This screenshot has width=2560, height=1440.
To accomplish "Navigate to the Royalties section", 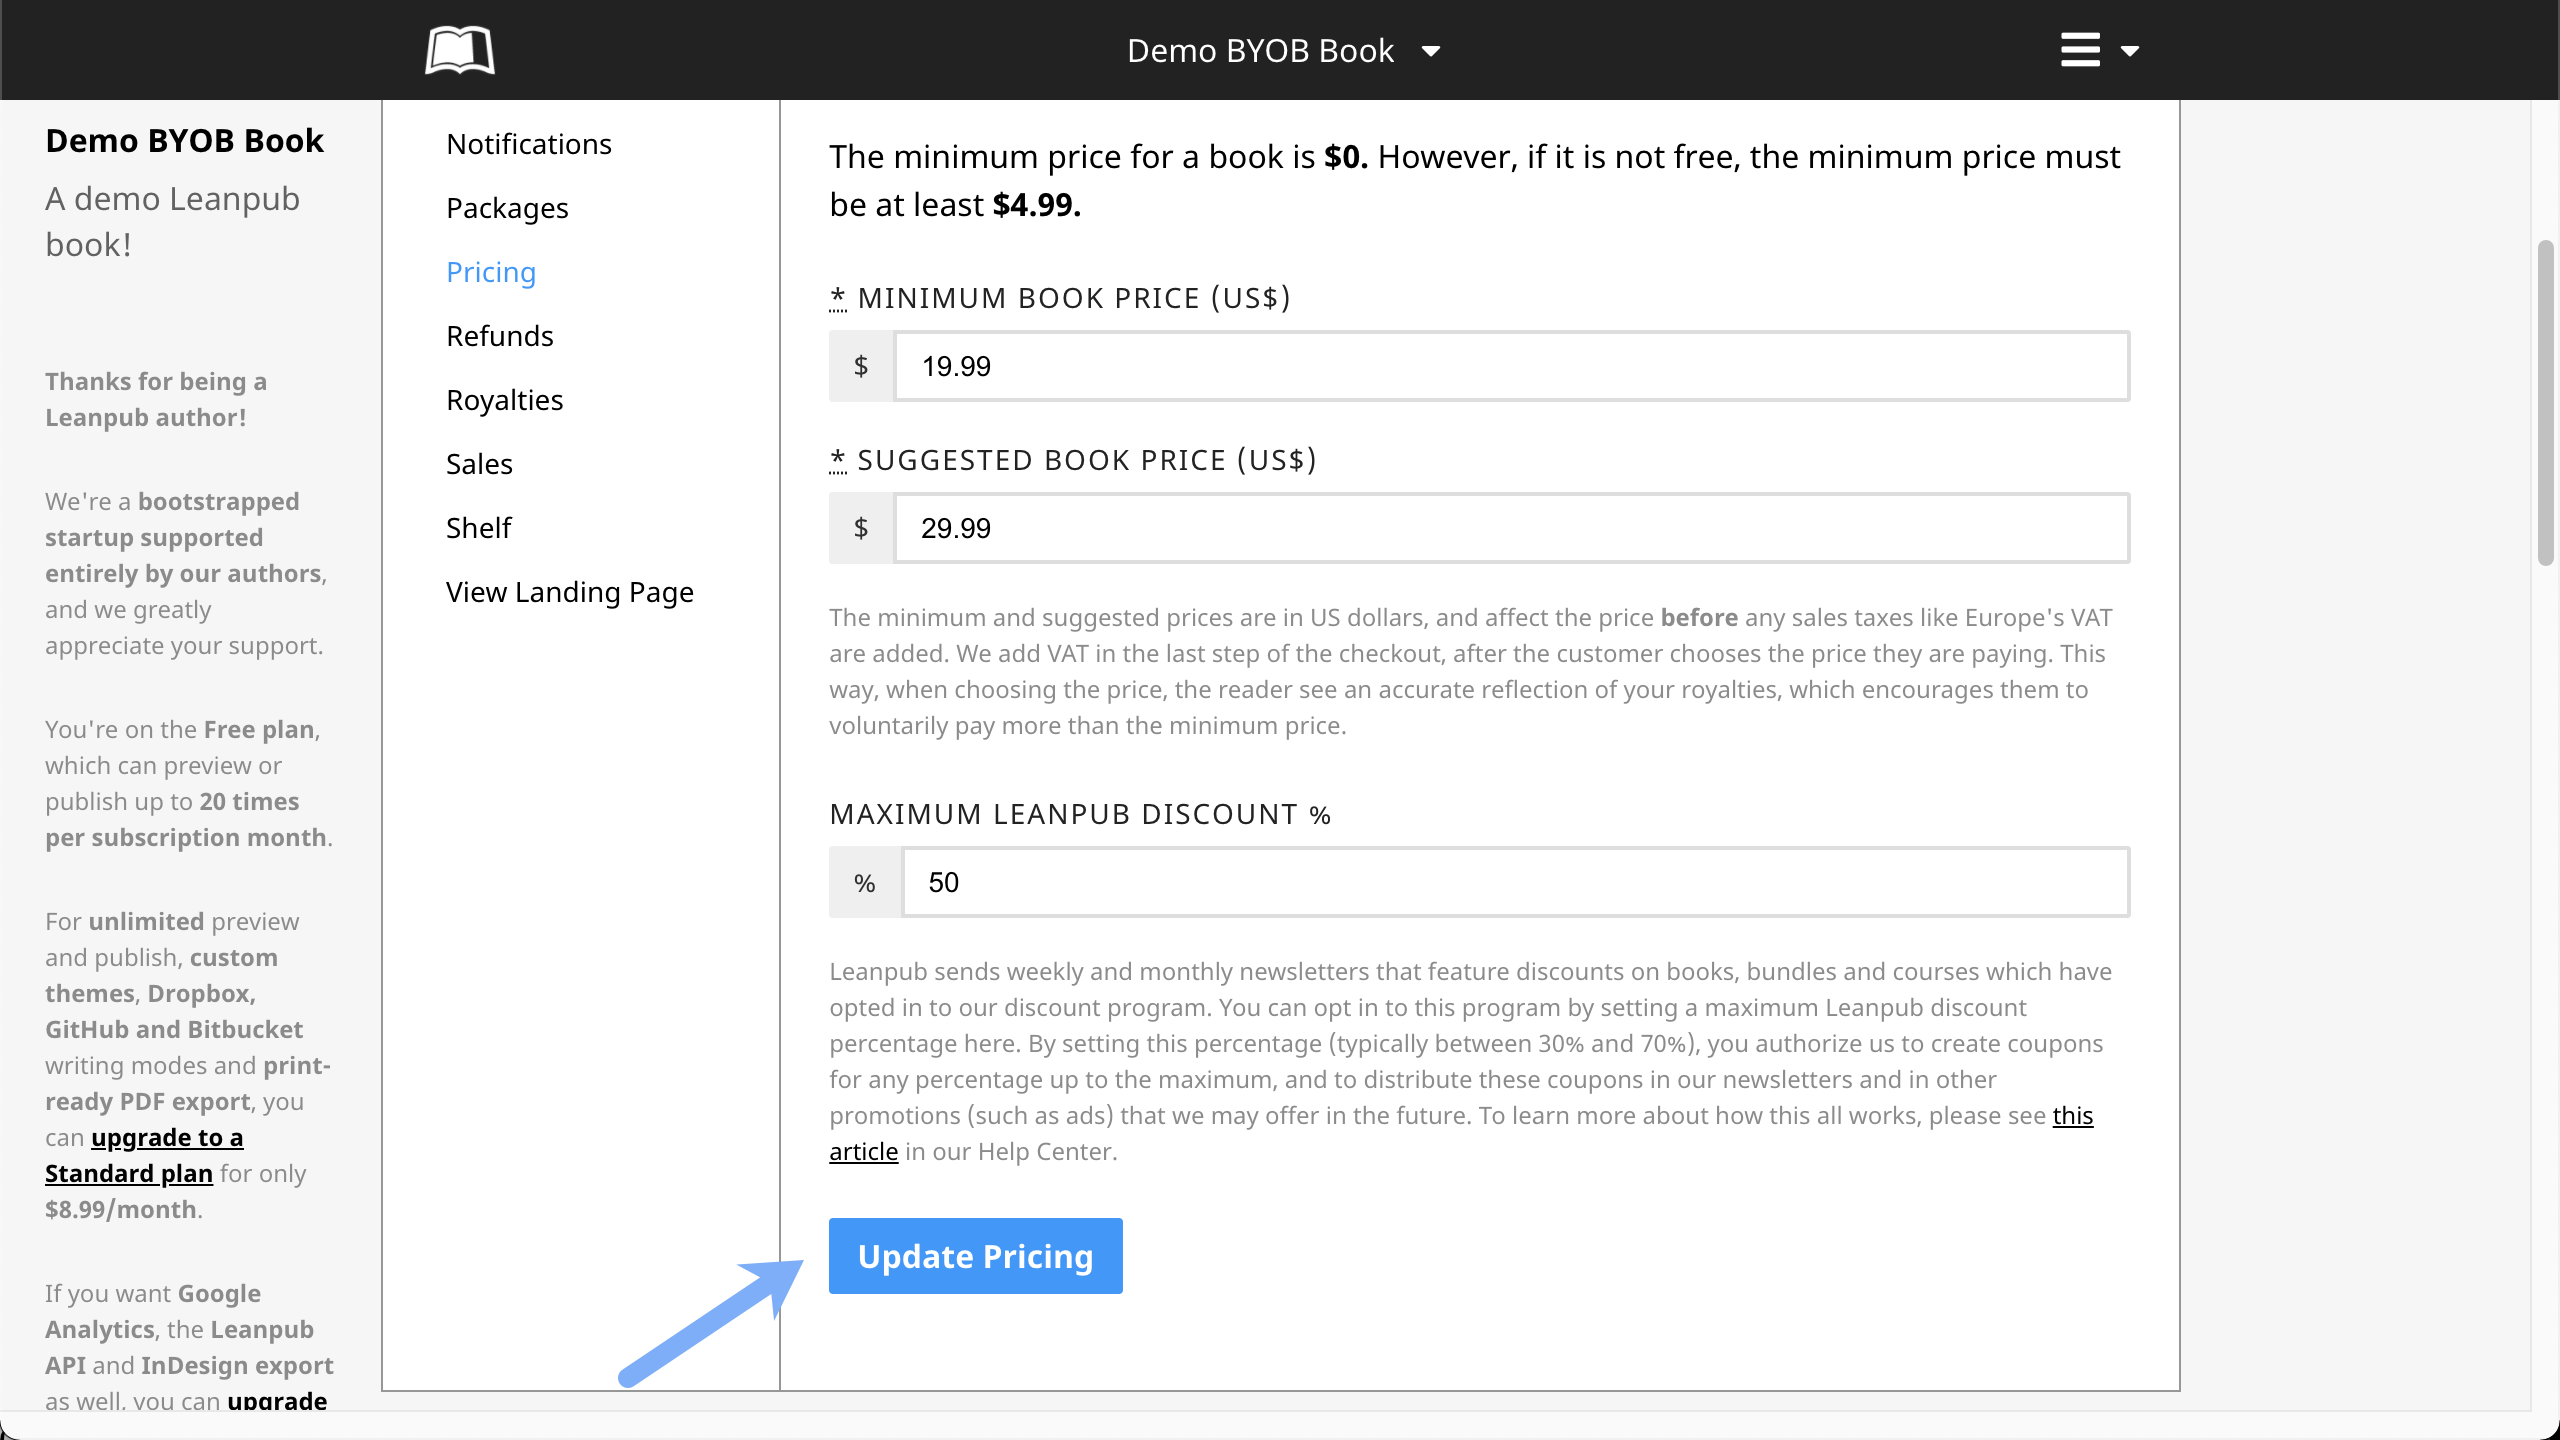I will click(504, 400).
